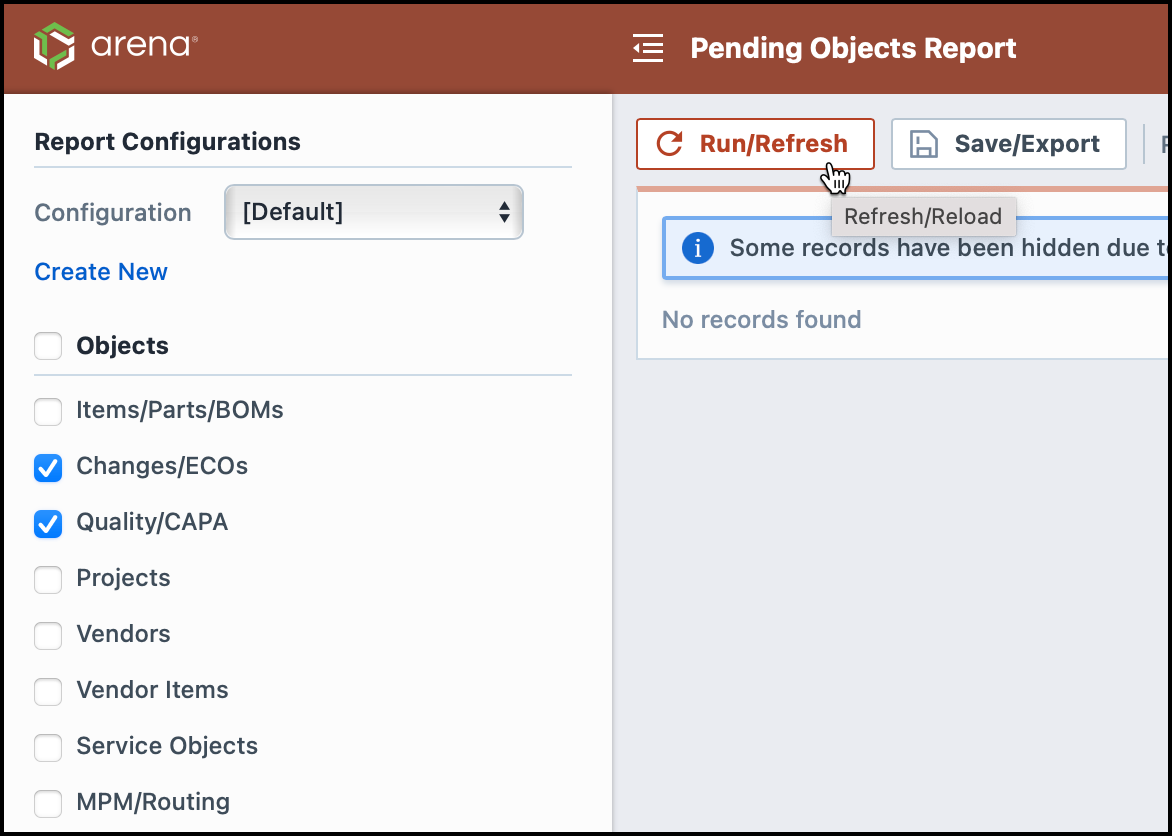The image size is (1172, 836).
Task: Click the Arena logo icon
Action: tap(55, 46)
